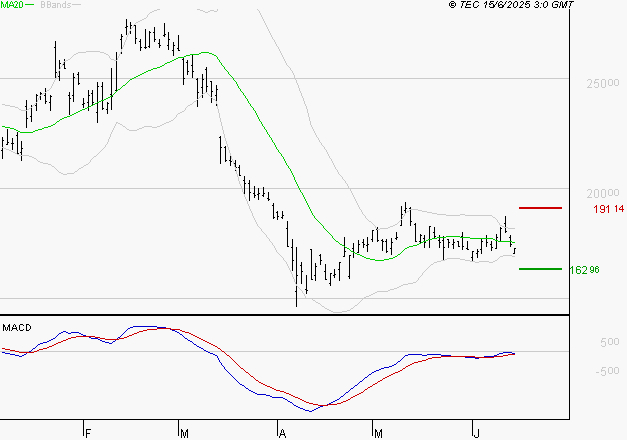Click the MACD panel label
Screen dimensions: 627x440
[17, 328]
